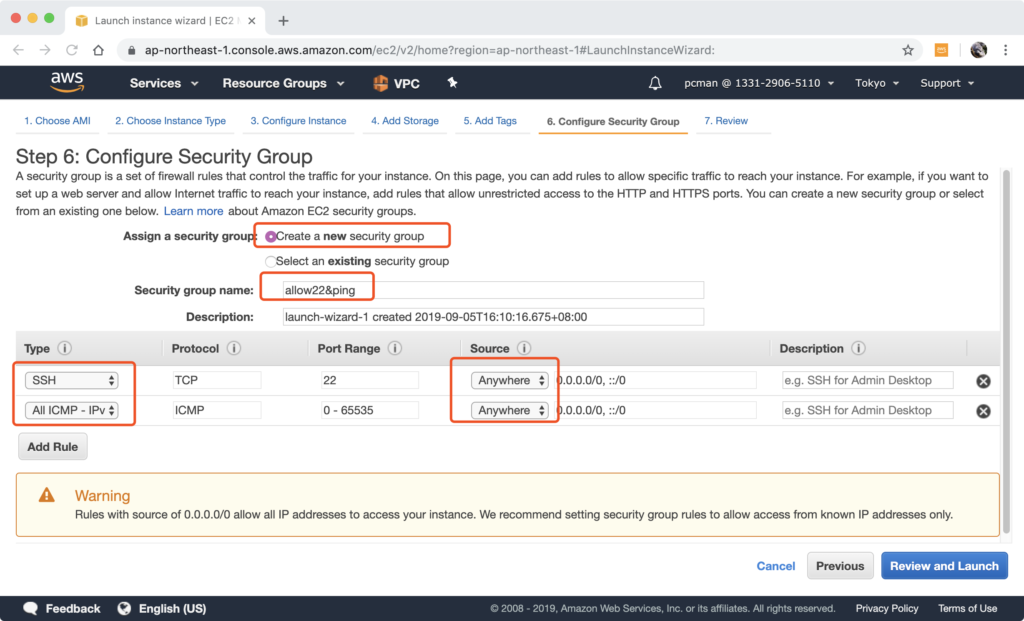Open the Chrome three-dot menu
Image resolution: width=1024 pixels, height=621 pixels.
(x=1006, y=50)
